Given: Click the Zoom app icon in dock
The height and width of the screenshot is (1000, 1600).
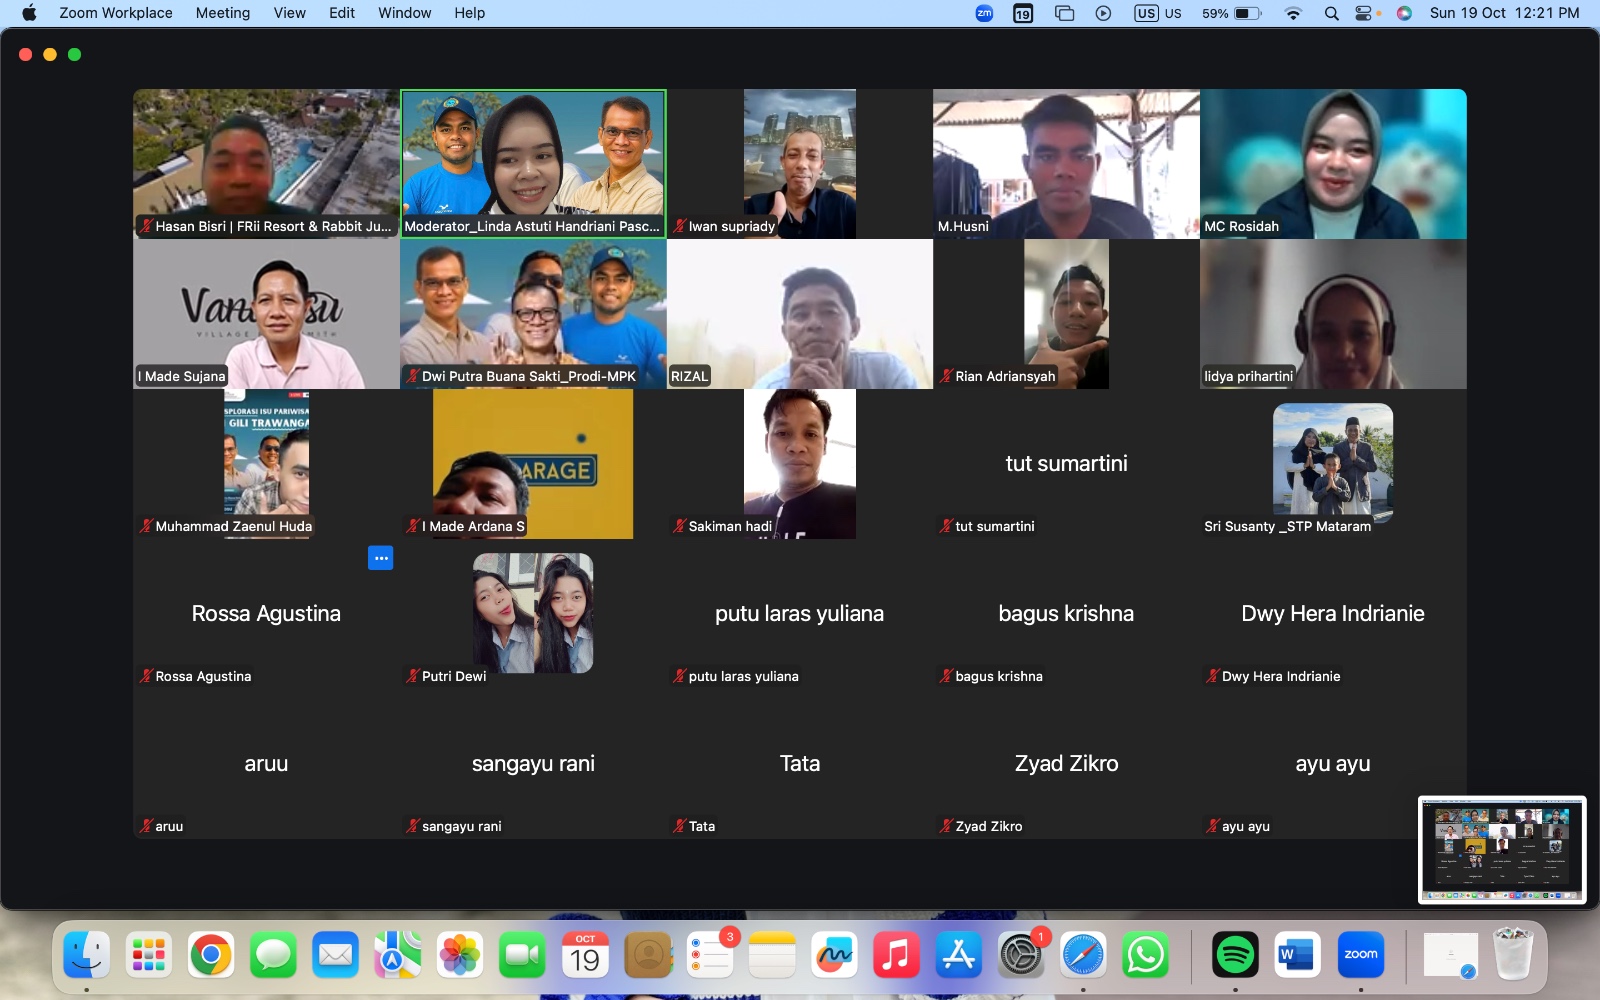Looking at the screenshot, I should tap(1360, 956).
